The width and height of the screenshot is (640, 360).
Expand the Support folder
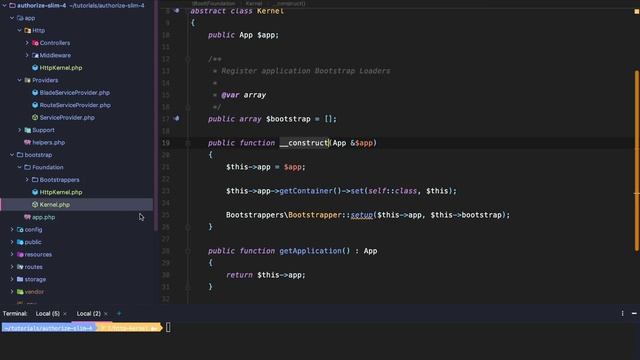pyautogui.click(x=19, y=130)
